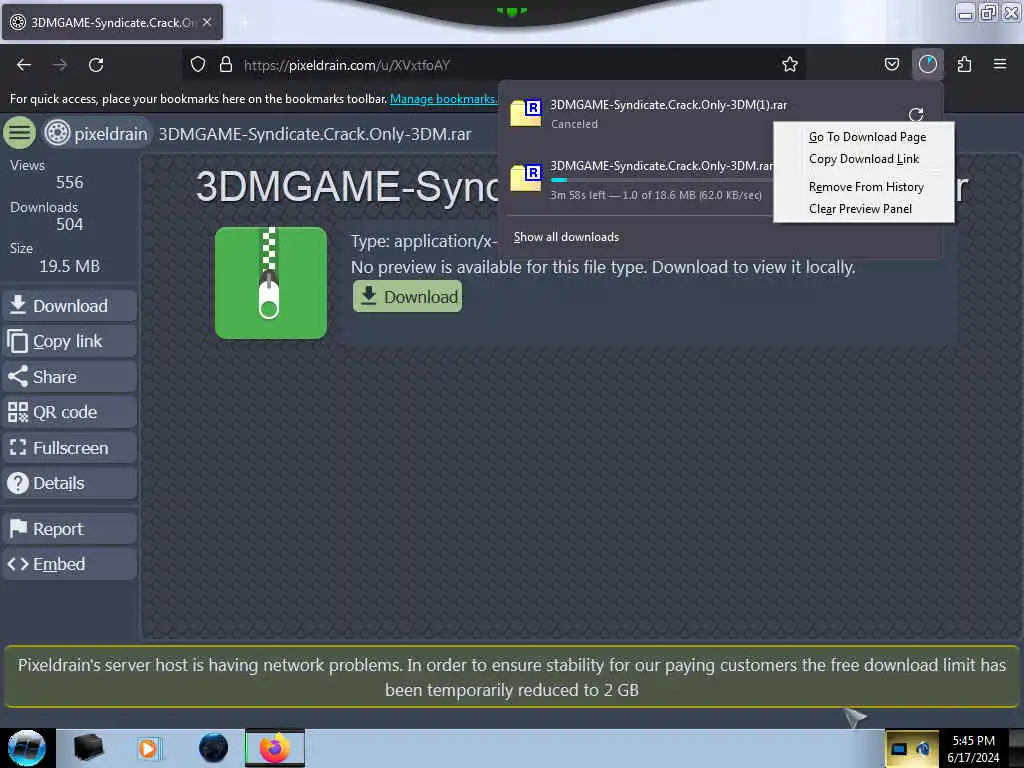Image resolution: width=1024 pixels, height=768 pixels.
Task: Open the Share options in sidebar
Action: [x=70, y=377]
